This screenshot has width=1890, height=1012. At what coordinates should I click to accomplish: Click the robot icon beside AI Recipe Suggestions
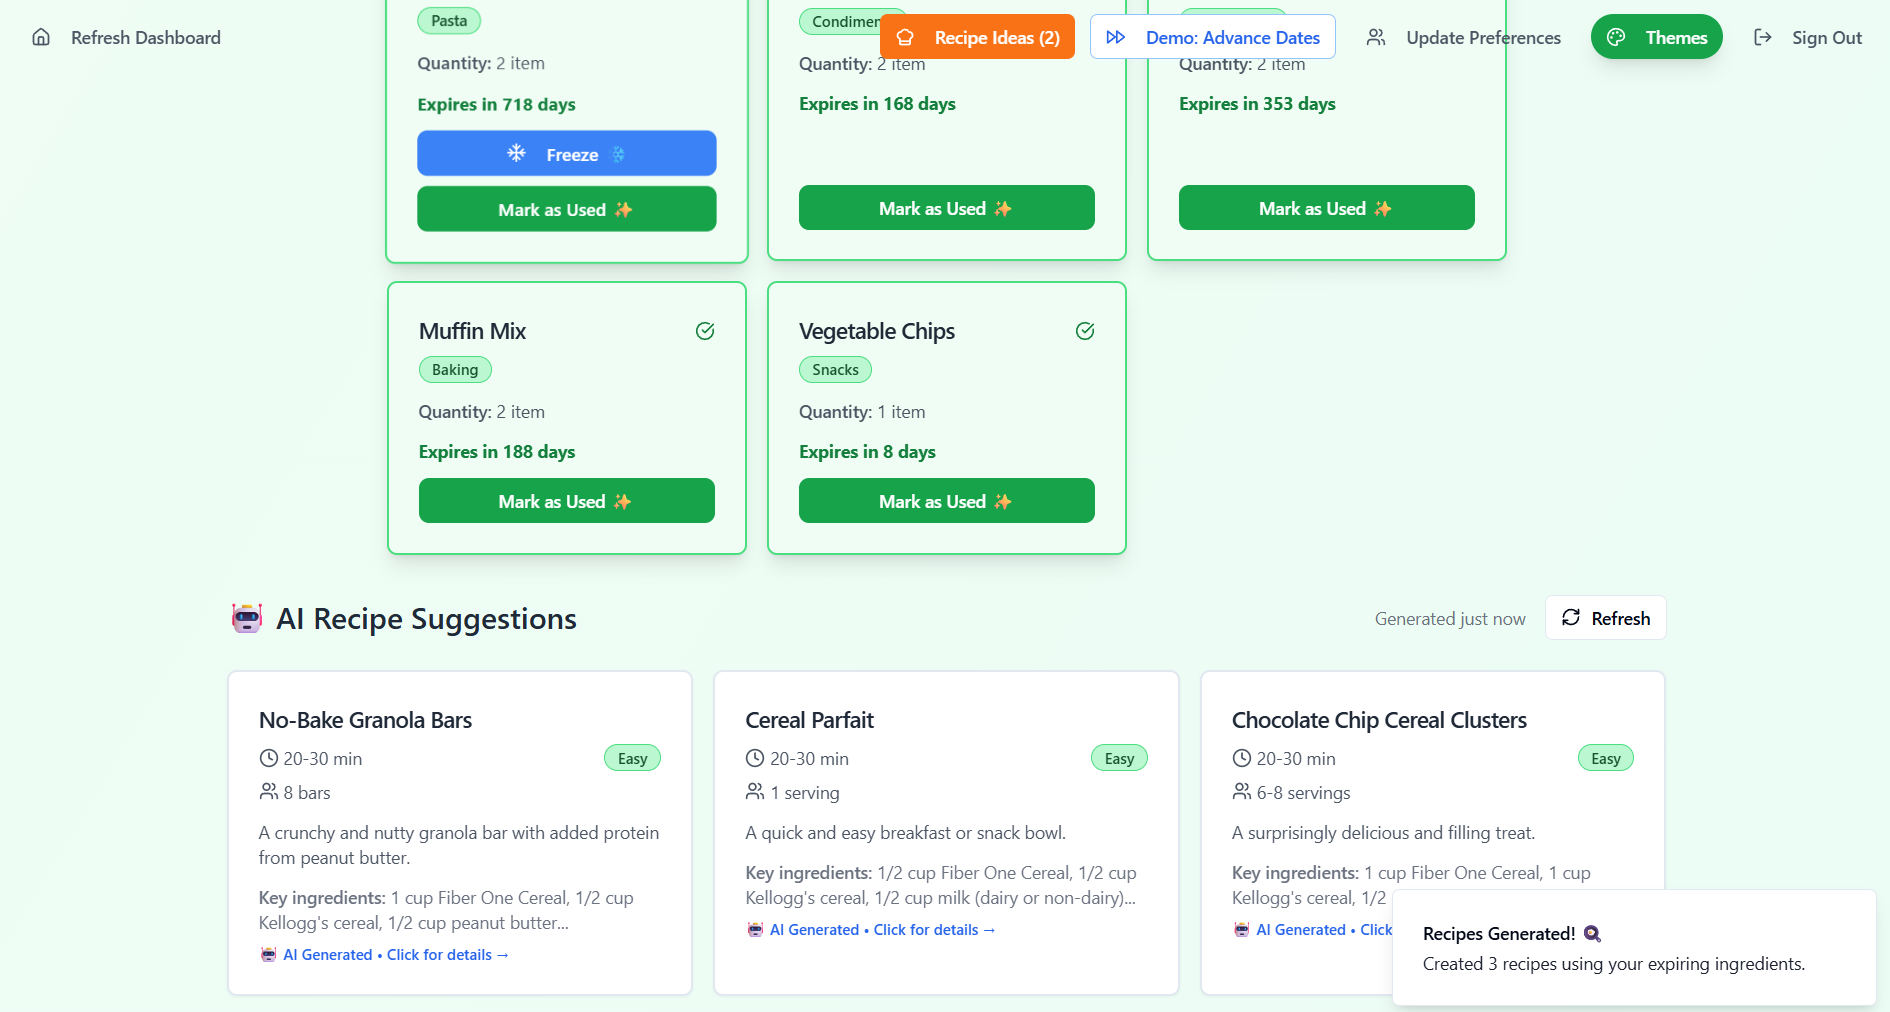click(x=247, y=618)
